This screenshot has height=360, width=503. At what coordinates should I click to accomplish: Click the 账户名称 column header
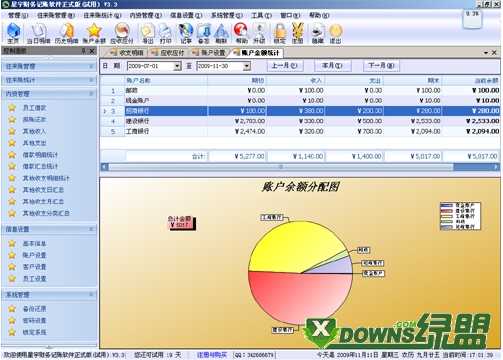(166, 80)
